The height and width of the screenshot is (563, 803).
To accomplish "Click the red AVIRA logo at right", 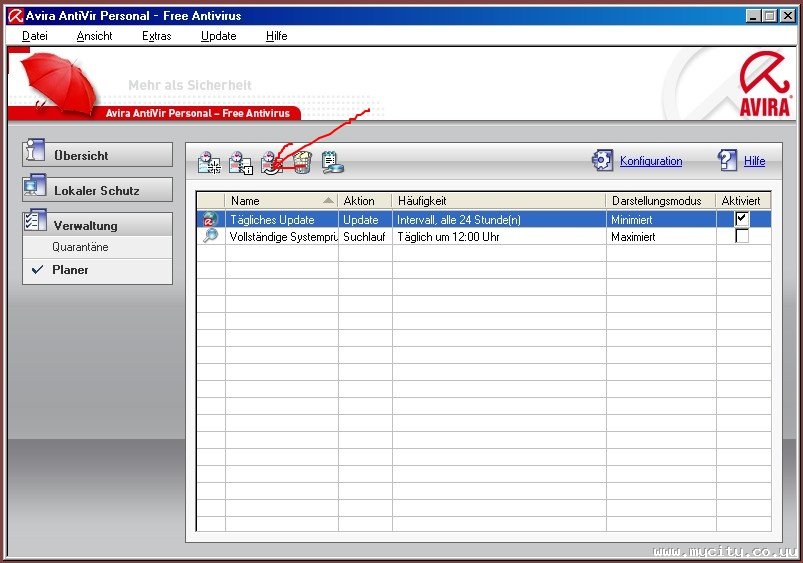I will [765, 85].
